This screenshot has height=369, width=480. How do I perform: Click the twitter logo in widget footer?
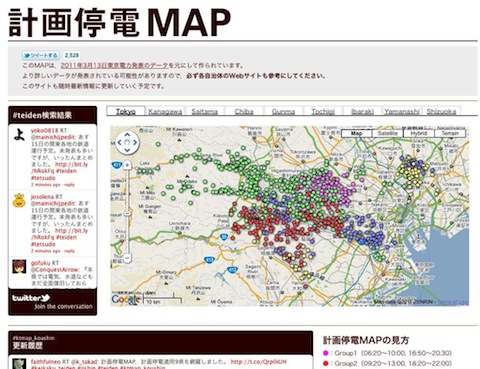click(31, 298)
